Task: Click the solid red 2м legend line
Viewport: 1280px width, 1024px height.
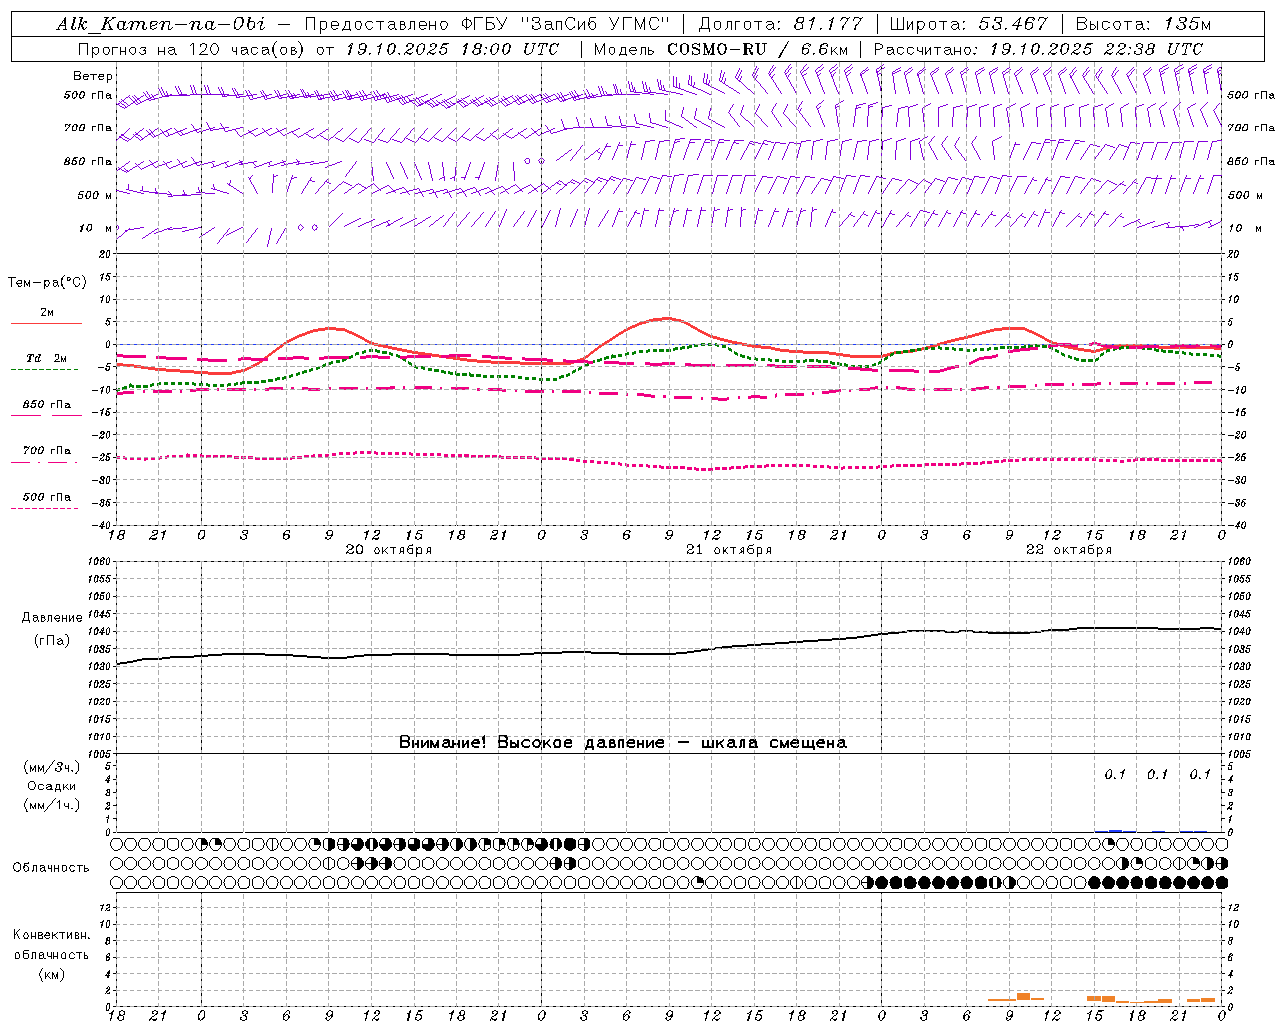Action: tap(46, 323)
